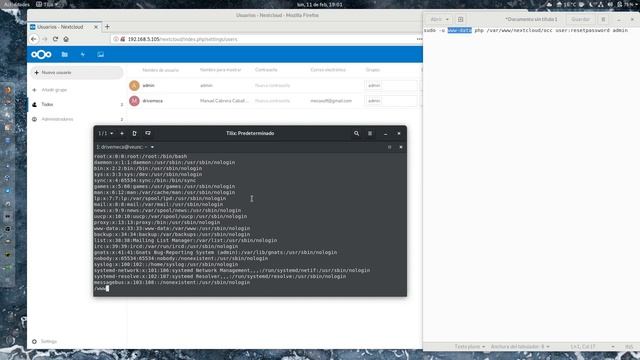This screenshot has height=360, width=640.
Task: Select the Administradores group
Action: pos(58,119)
